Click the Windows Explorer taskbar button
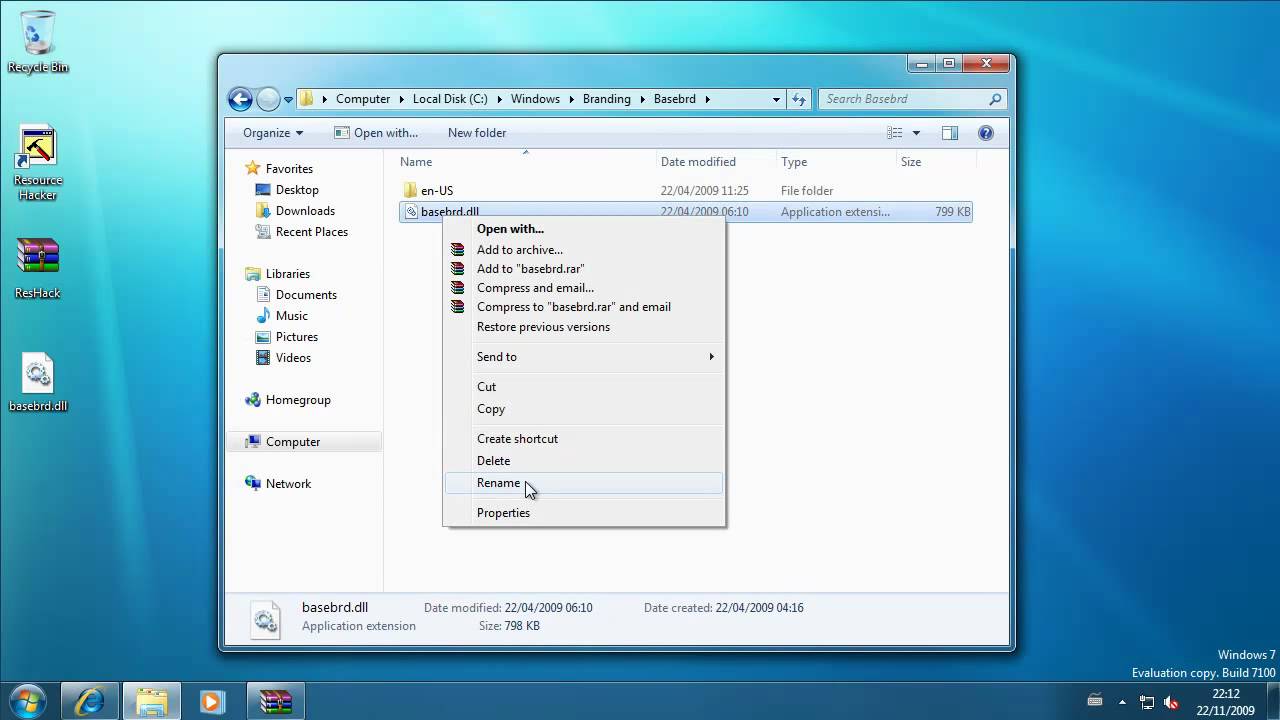This screenshot has height=720, width=1280. (151, 701)
